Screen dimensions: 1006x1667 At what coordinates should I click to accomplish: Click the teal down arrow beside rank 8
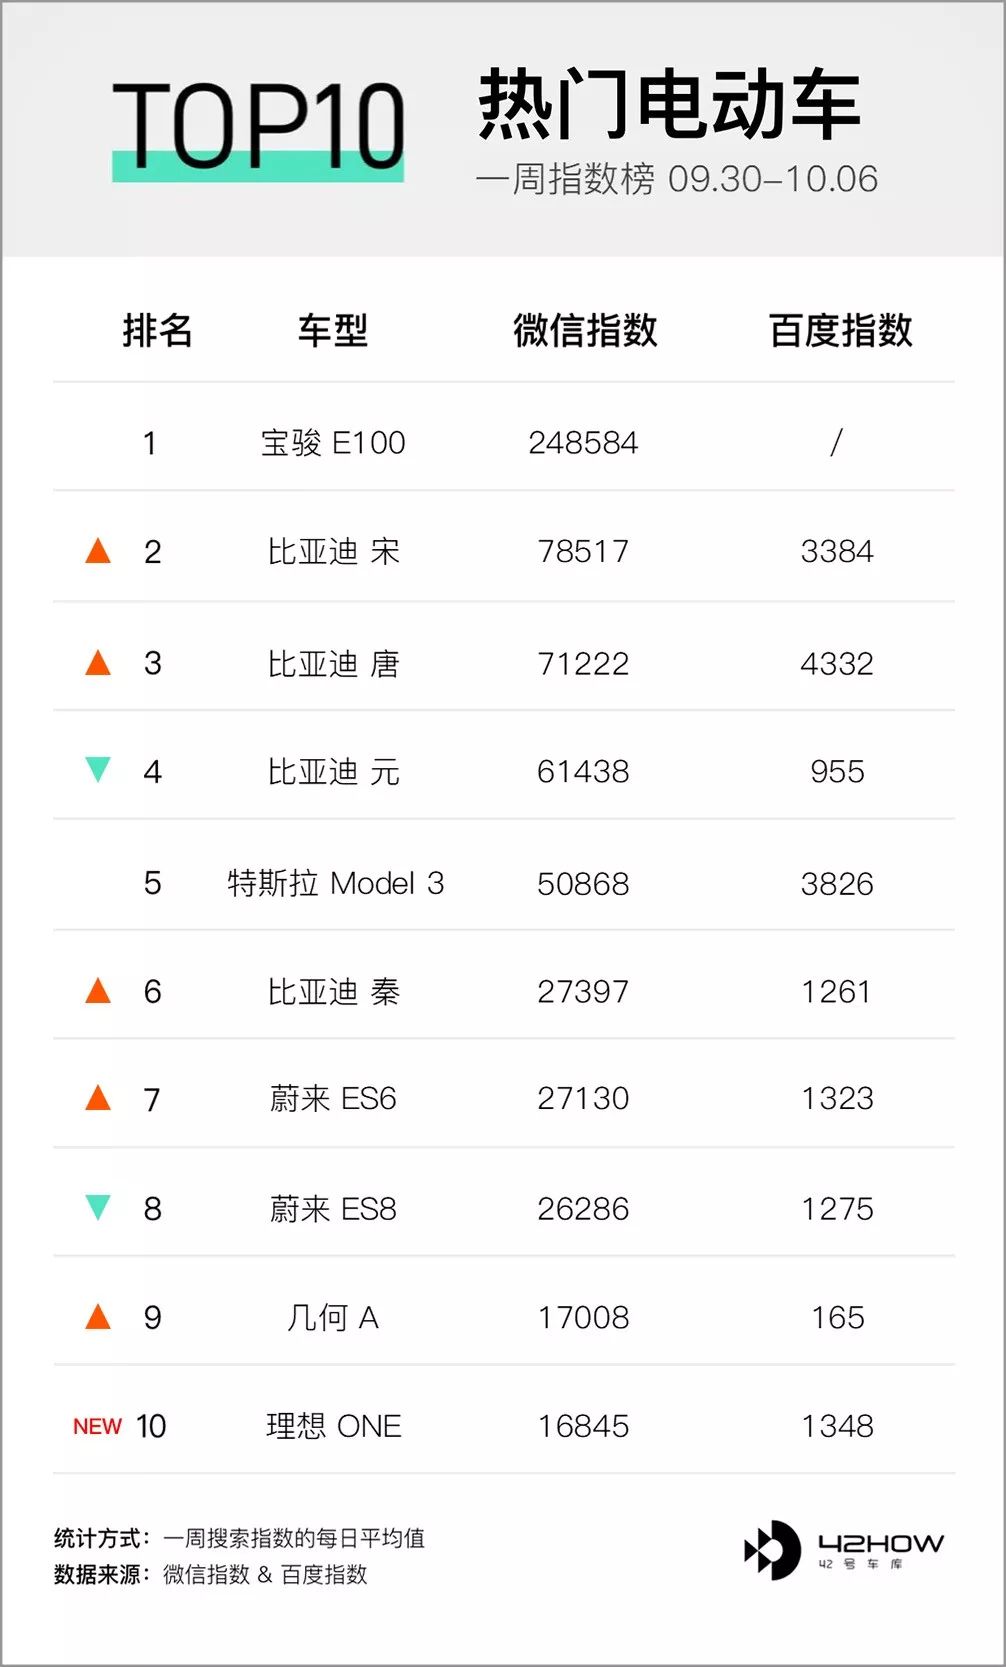coord(98,1207)
